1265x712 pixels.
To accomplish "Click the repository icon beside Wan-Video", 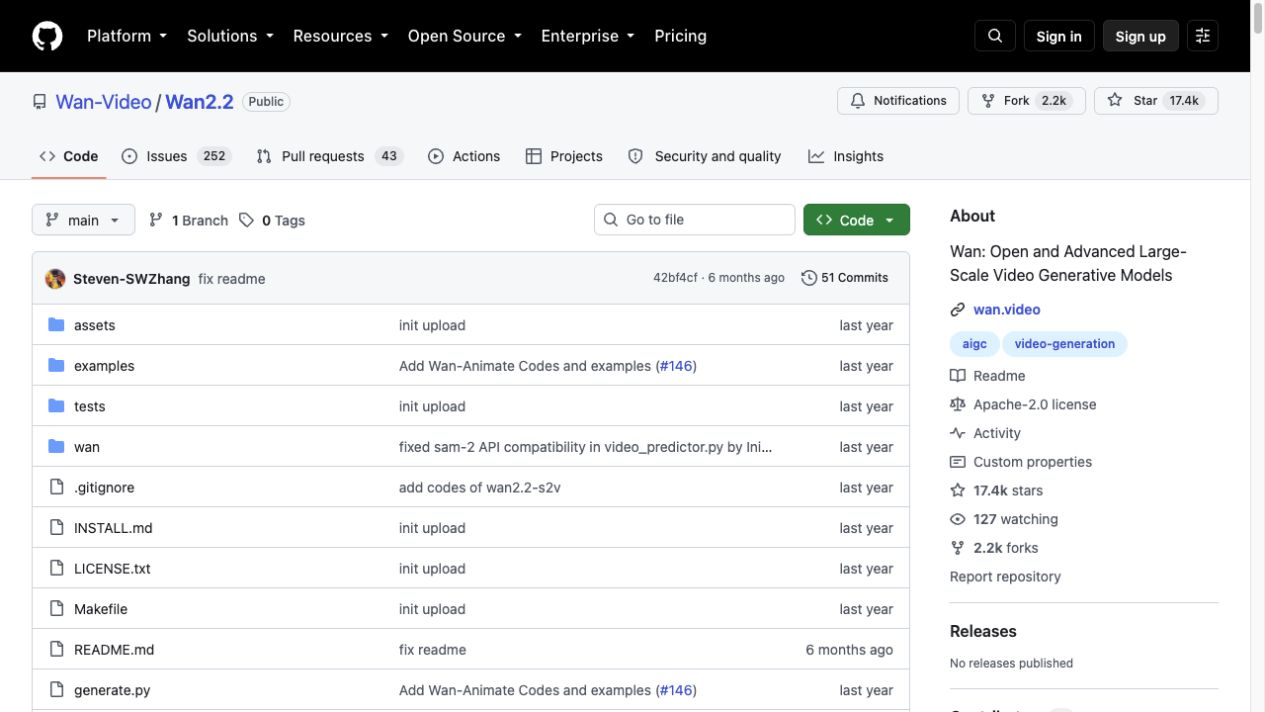I will click(x=40, y=102).
